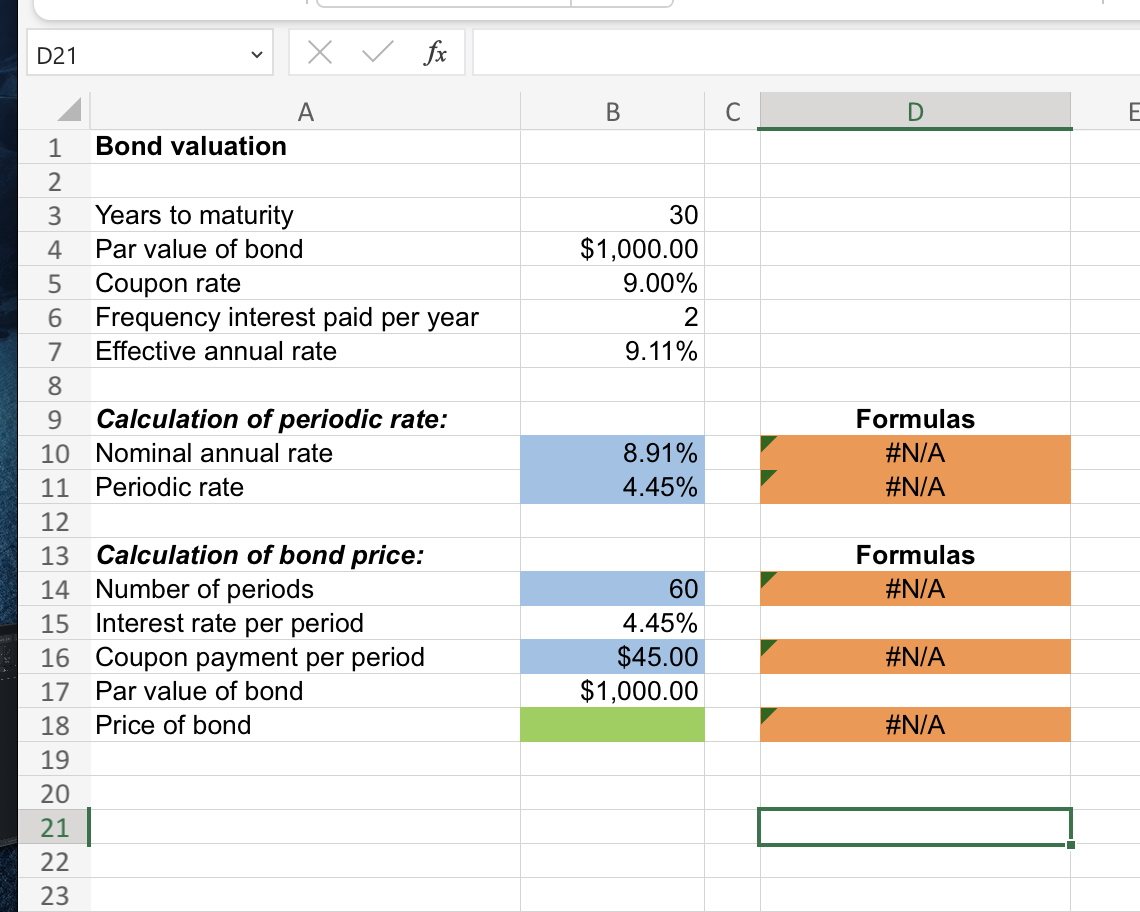Select row header 18
1140x912 pixels.
coord(54,724)
